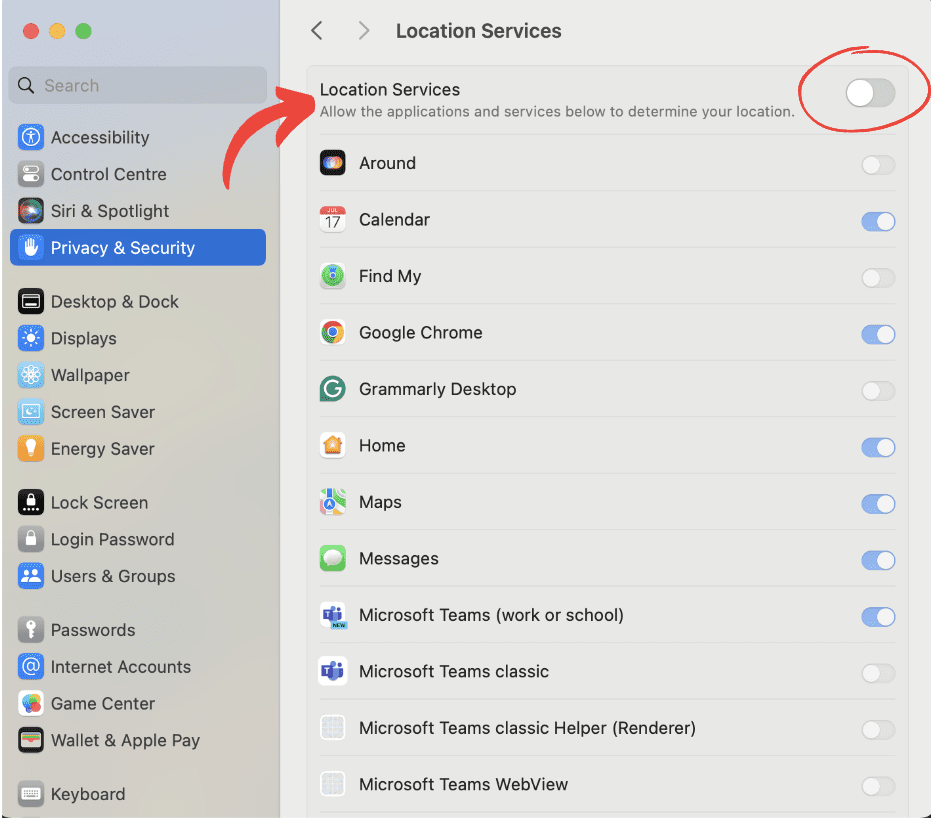This screenshot has width=936, height=820.
Task: Click the Google Chrome app icon
Action: coord(332,332)
